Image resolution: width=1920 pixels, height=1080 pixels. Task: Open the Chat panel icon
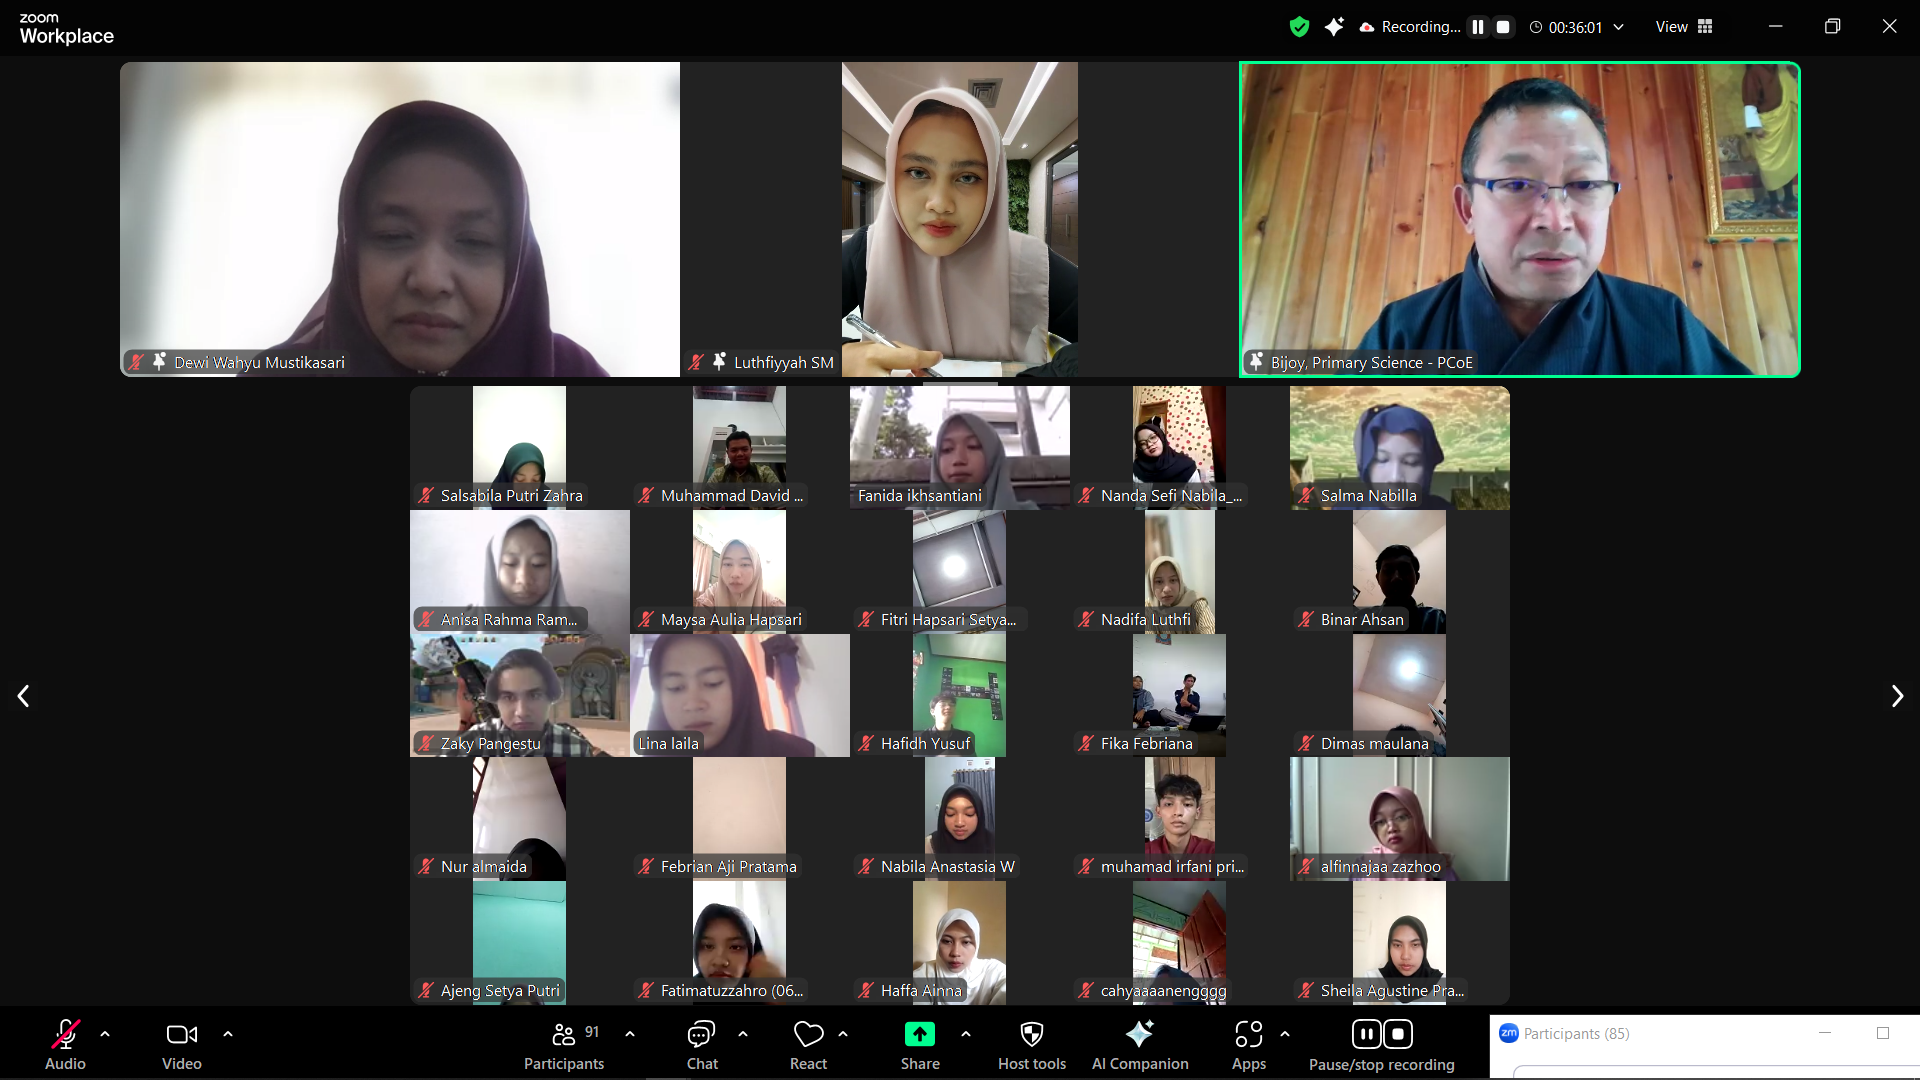point(700,1035)
